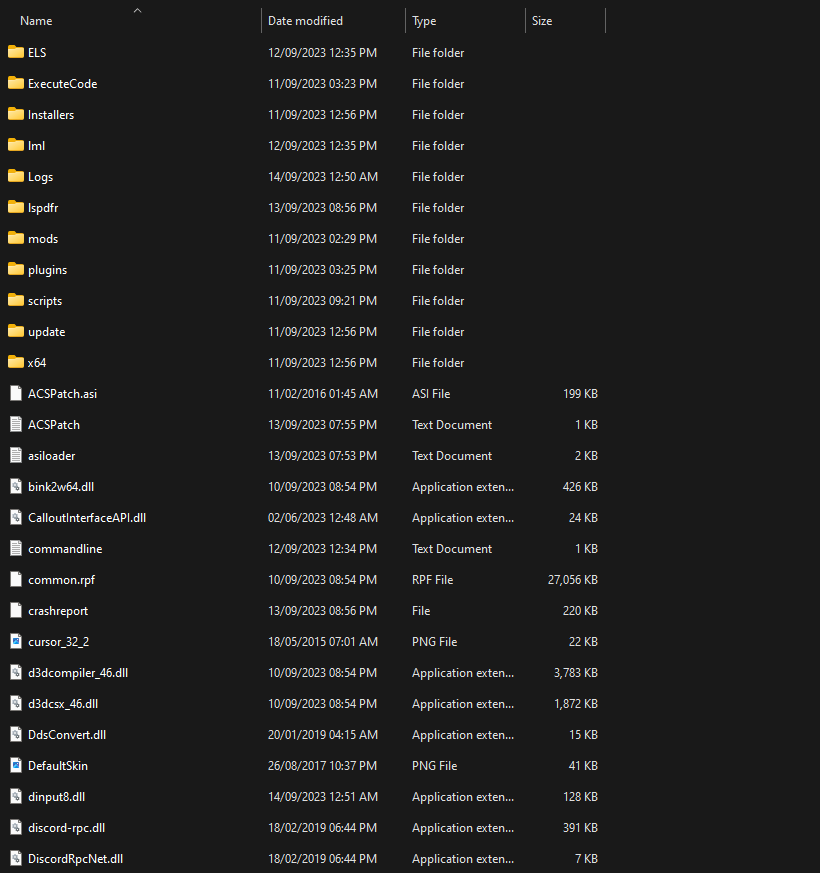This screenshot has width=820, height=873.
Task: Select the CalloutInterfaceAPI.dll file name
Action: (87, 517)
